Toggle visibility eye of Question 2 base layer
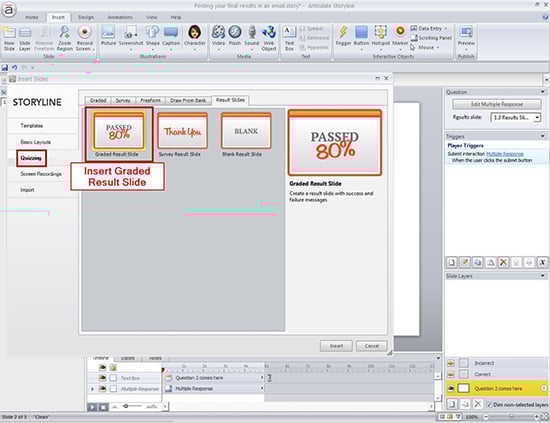 pos(451,388)
